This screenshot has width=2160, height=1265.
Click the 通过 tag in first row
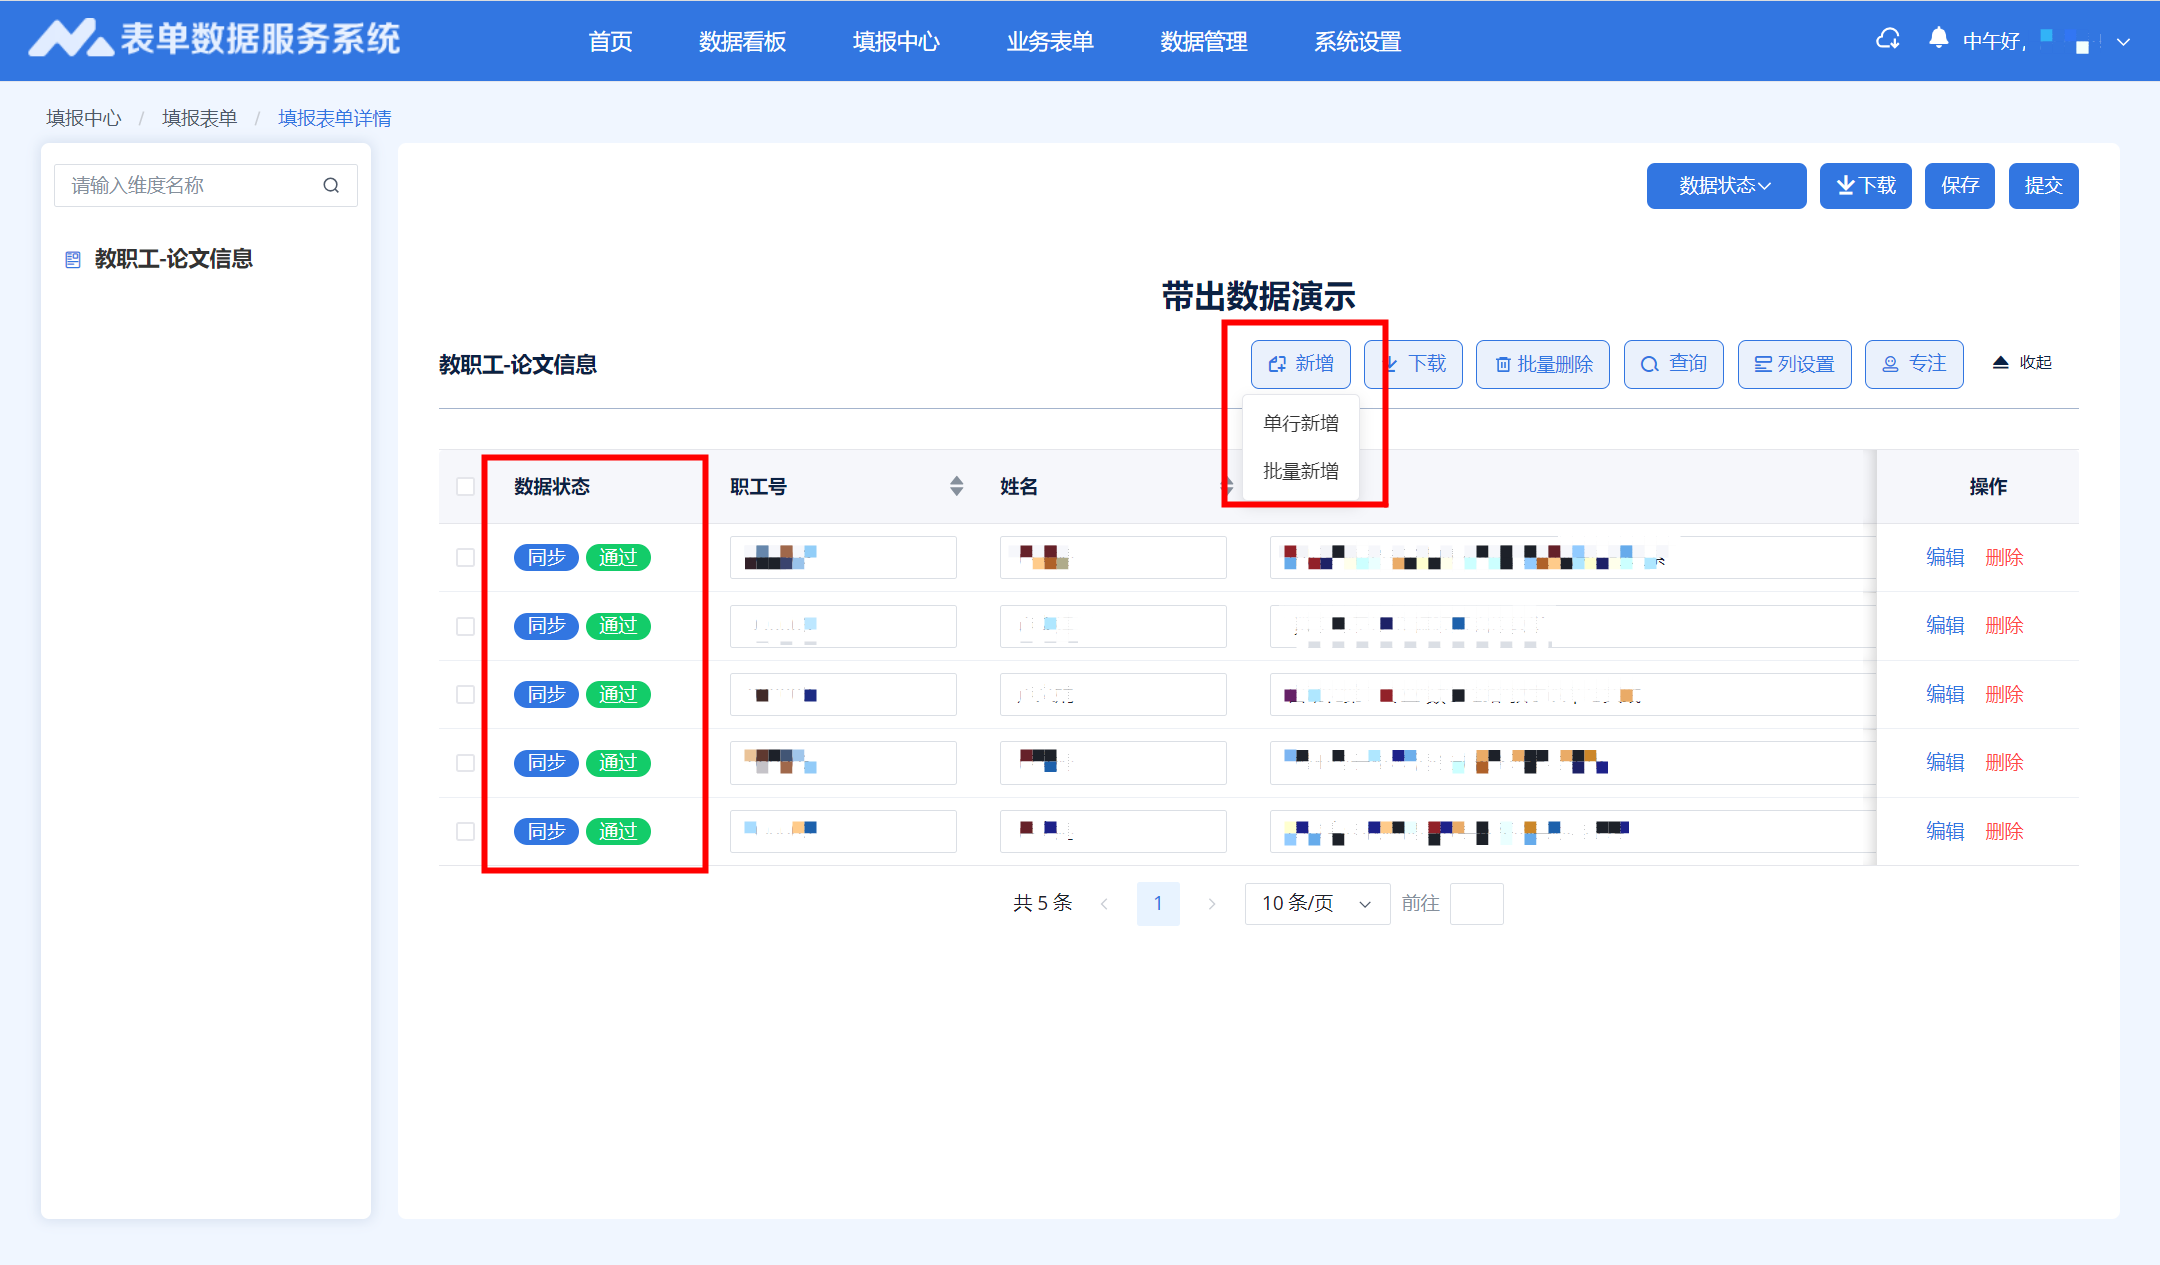[x=618, y=557]
